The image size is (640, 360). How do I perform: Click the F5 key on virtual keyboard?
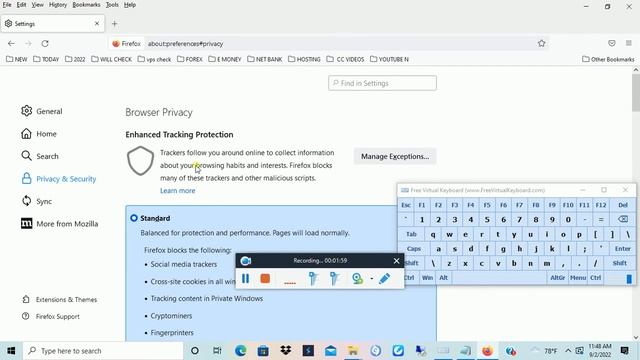click(x=487, y=205)
